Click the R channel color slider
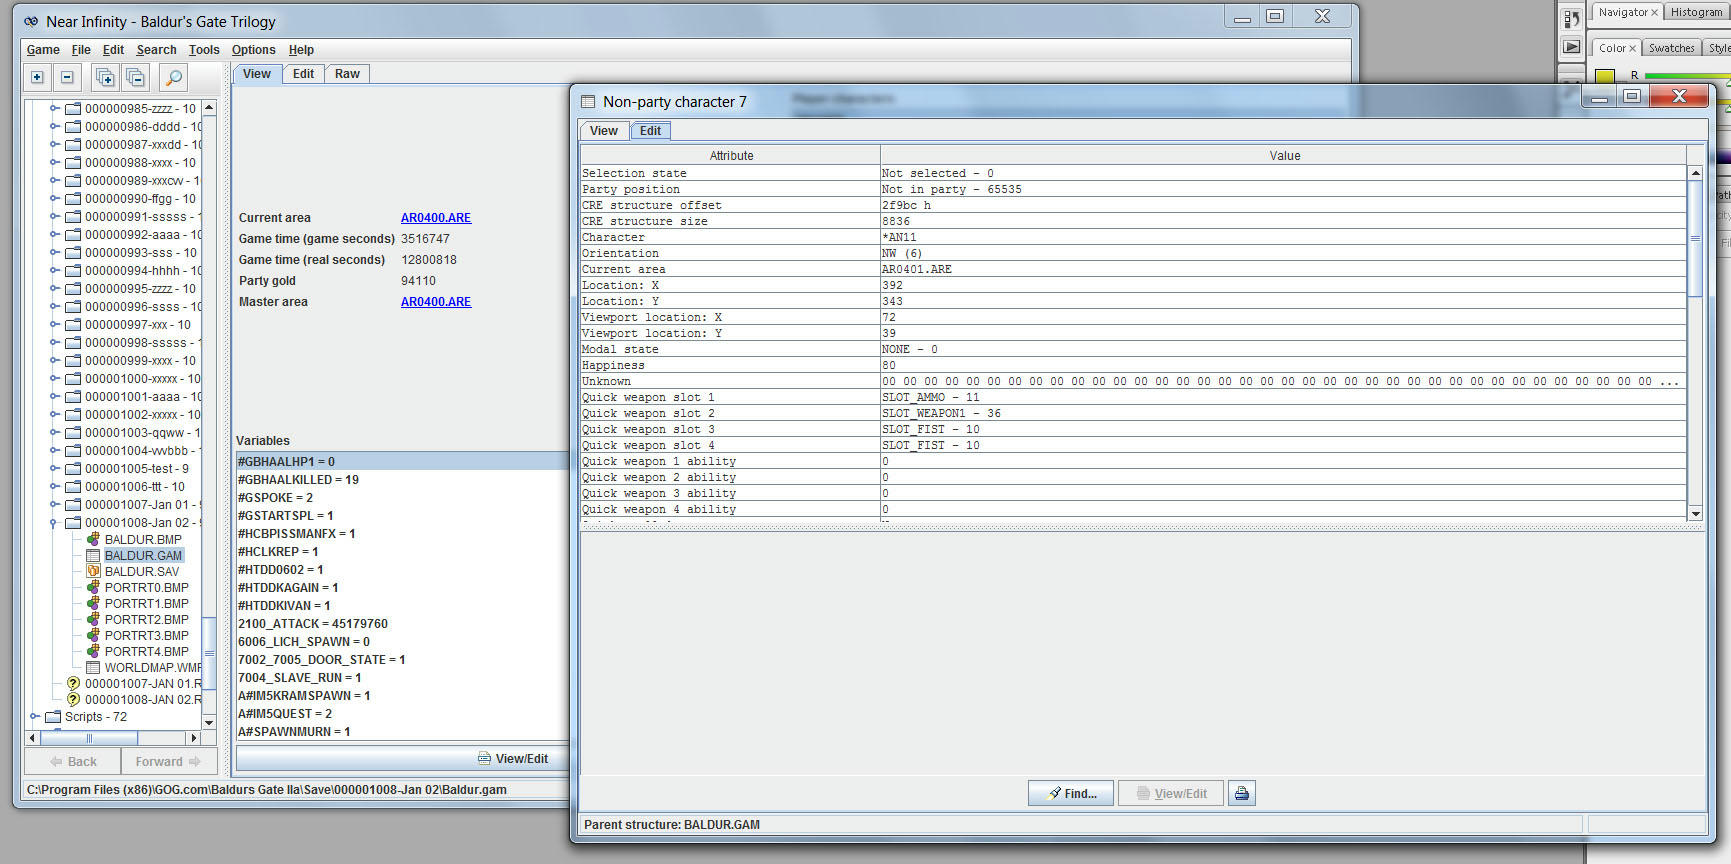Image resolution: width=1731 pixels, height=864 pixels. tap(1686, 76)
